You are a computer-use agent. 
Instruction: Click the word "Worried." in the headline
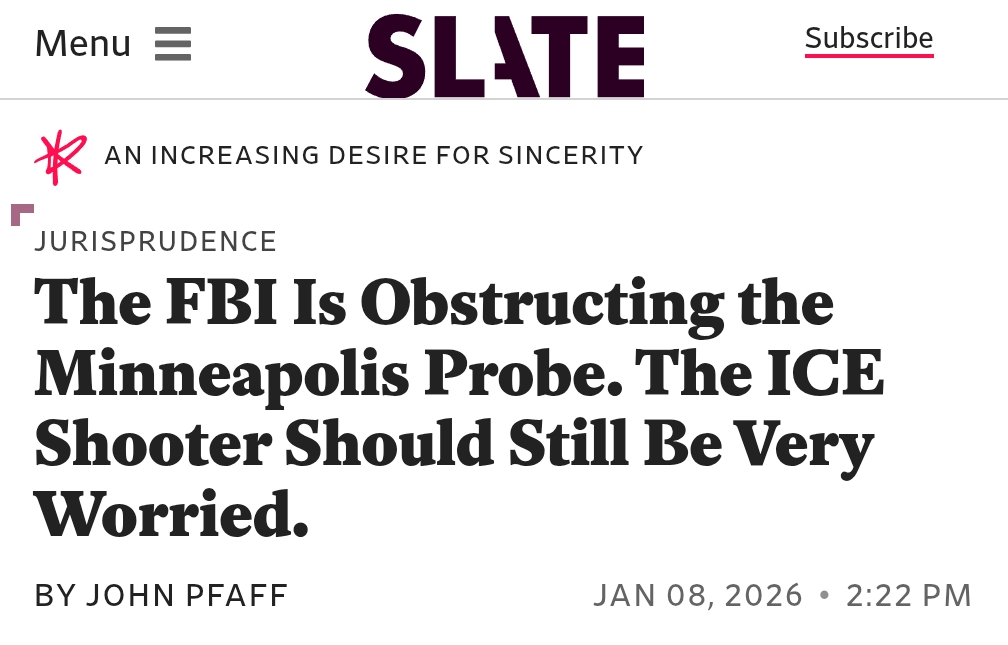[171, 514]
